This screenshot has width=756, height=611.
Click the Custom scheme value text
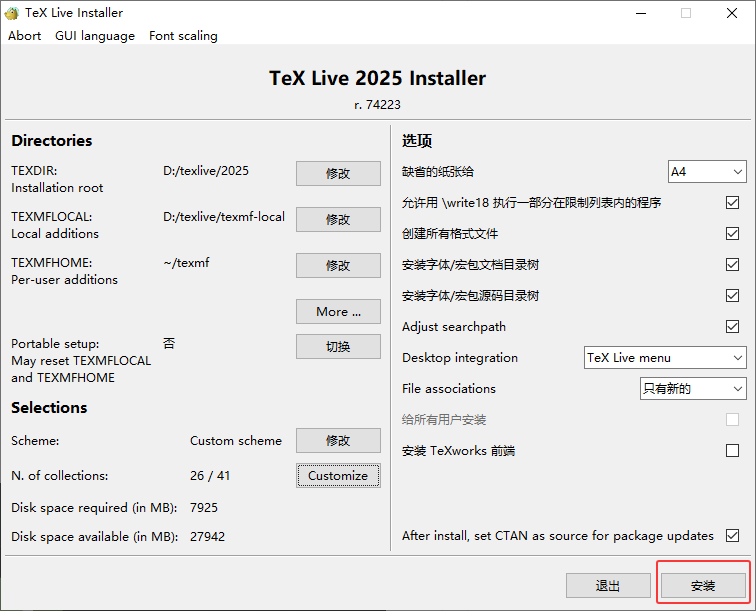coord(236,441)
